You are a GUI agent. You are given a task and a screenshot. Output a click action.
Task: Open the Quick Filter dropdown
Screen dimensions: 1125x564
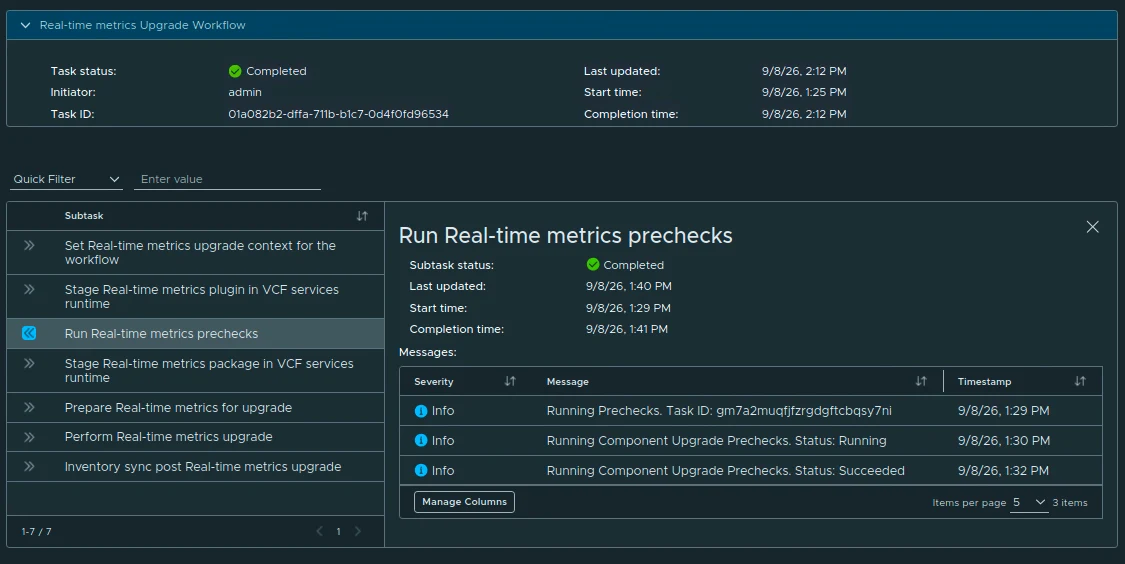[66, 179]
